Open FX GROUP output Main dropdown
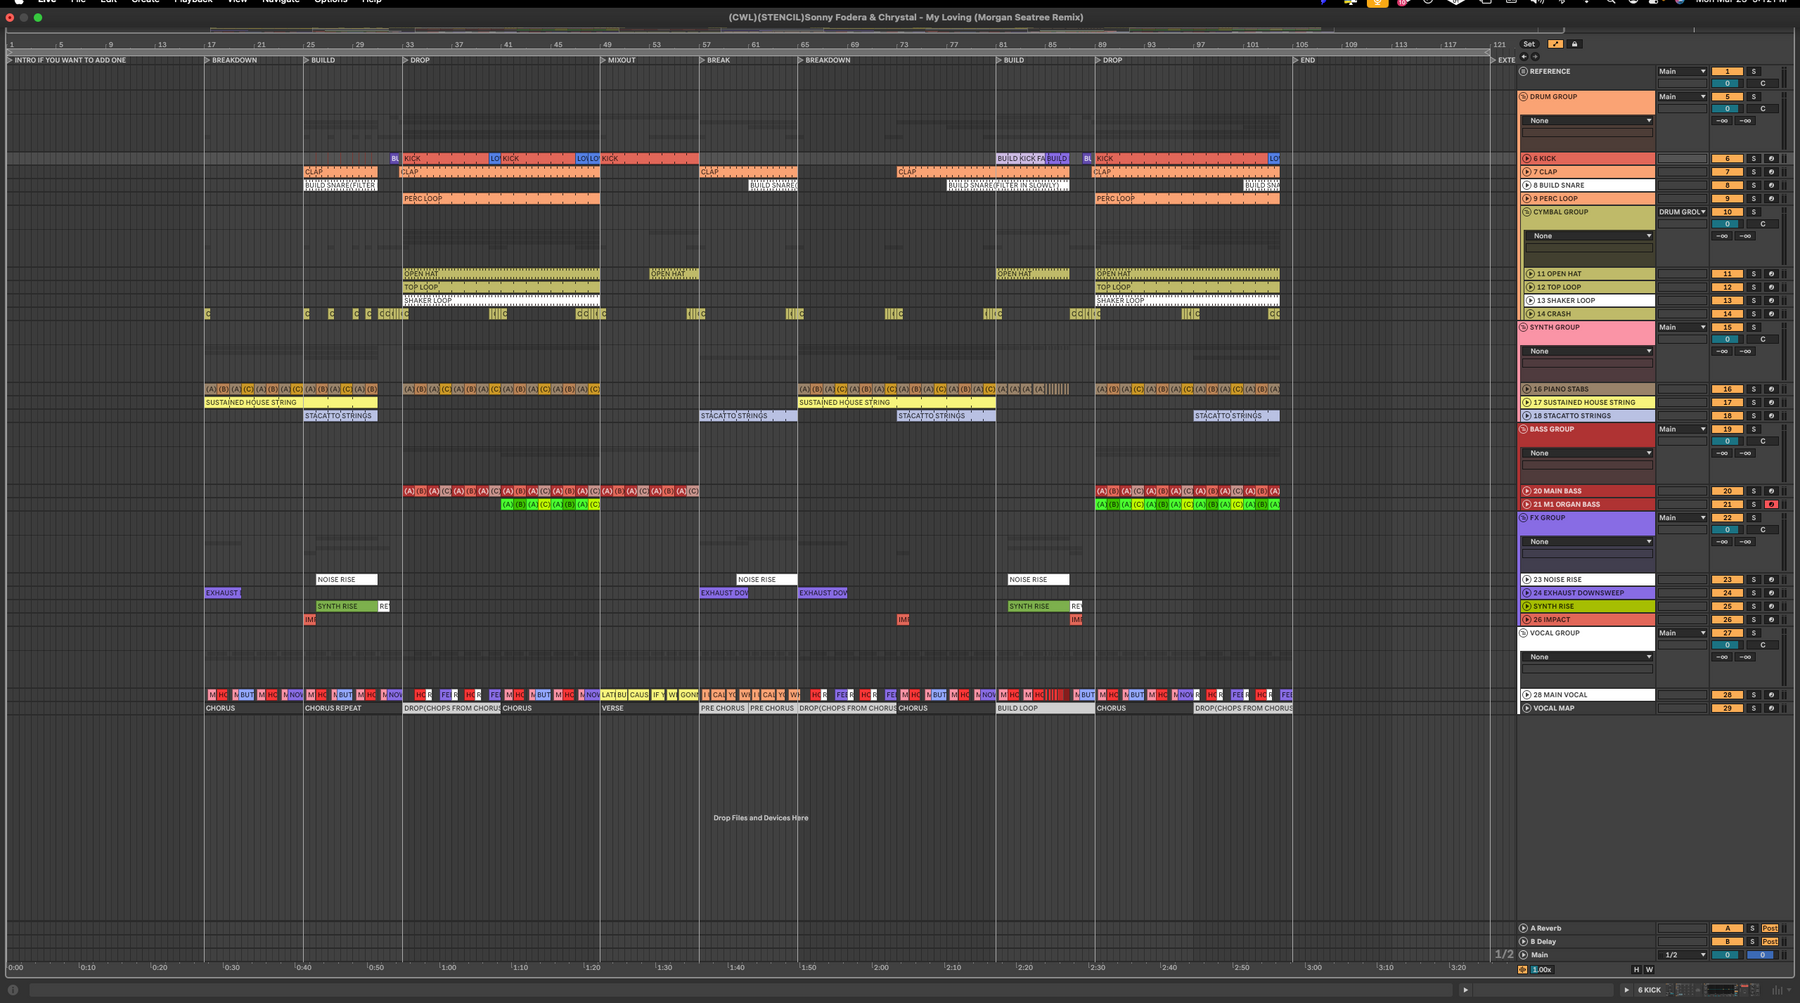 click(1682, 518)
